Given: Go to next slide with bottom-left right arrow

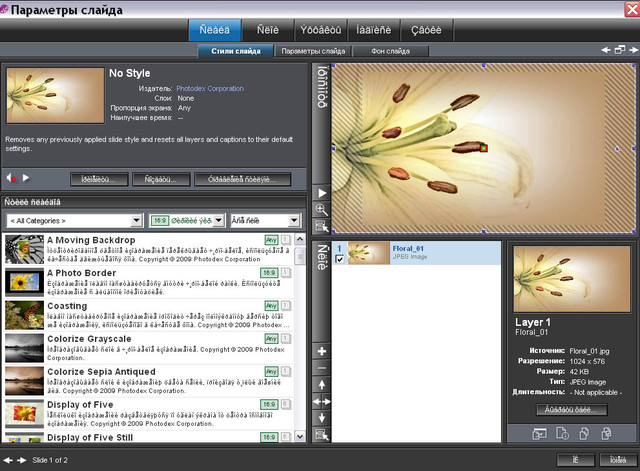Looking at the screenshot, I should [x=22, y=460].
